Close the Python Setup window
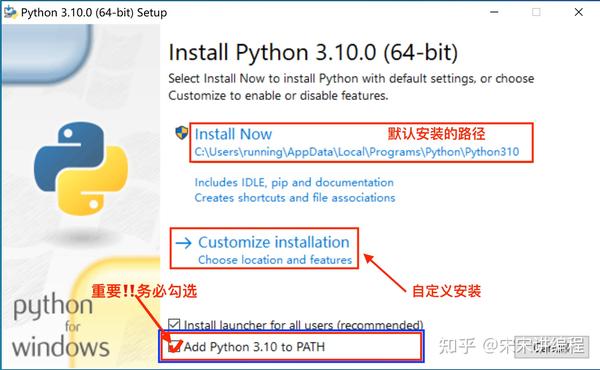Screen dimensions: 600x370 coord(579,12)
